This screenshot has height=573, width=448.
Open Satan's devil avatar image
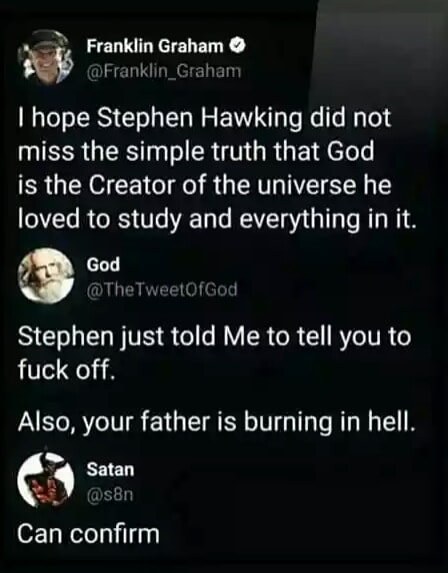tap(46, 480)
